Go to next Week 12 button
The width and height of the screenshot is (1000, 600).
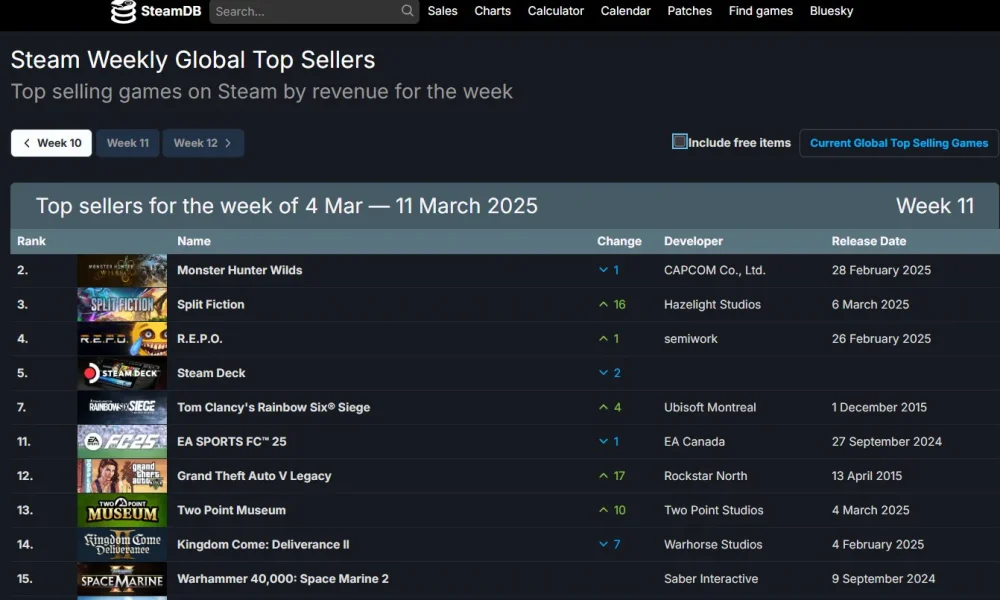click(203, 143)
